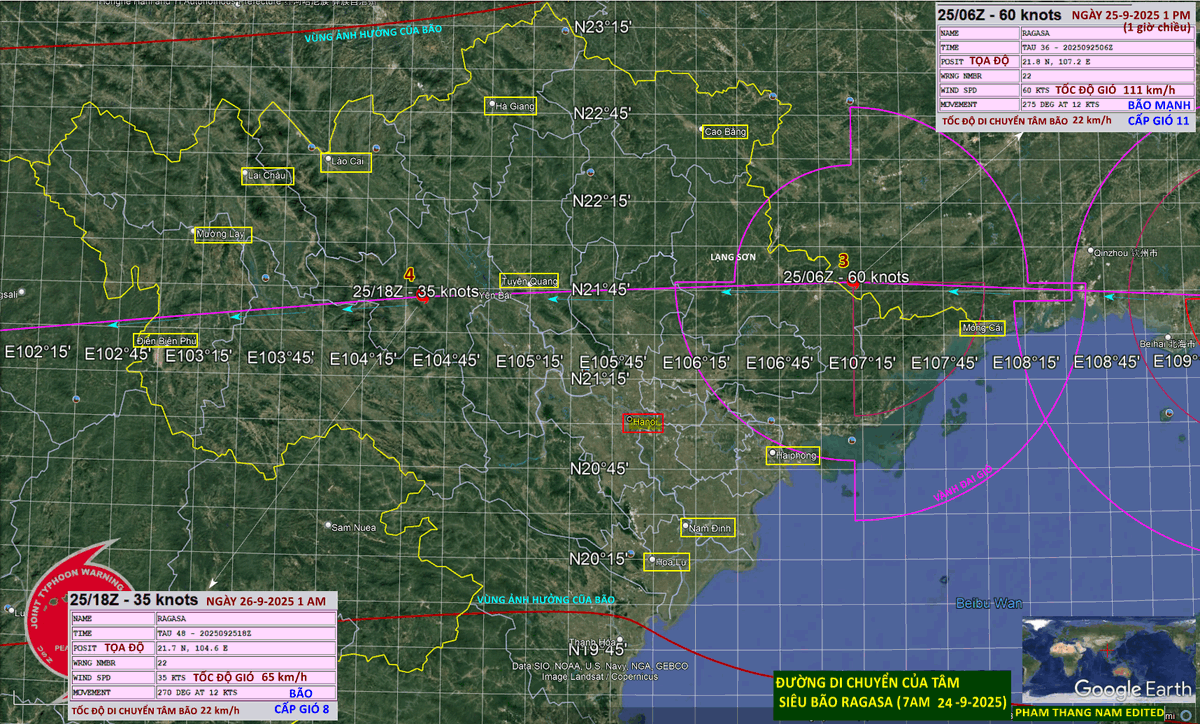Click the white city dot beside Sam Nuea
The height and width of the screenshot is (724, 1200).
327,524
